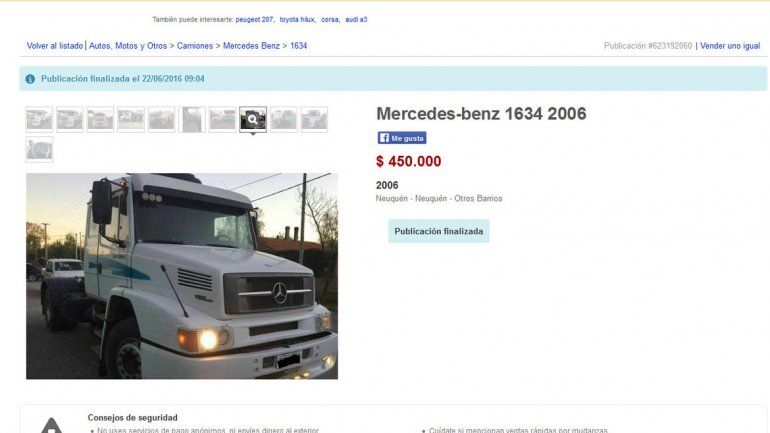The width and height of the screenshot is (770, 433).
Task: Select the second truck thumbnail
Action: click(70, 119)
